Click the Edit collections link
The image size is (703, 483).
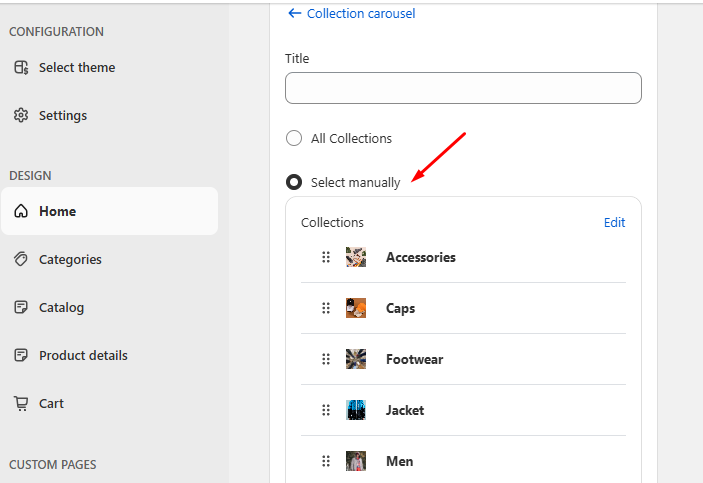[x=614, y=222]
